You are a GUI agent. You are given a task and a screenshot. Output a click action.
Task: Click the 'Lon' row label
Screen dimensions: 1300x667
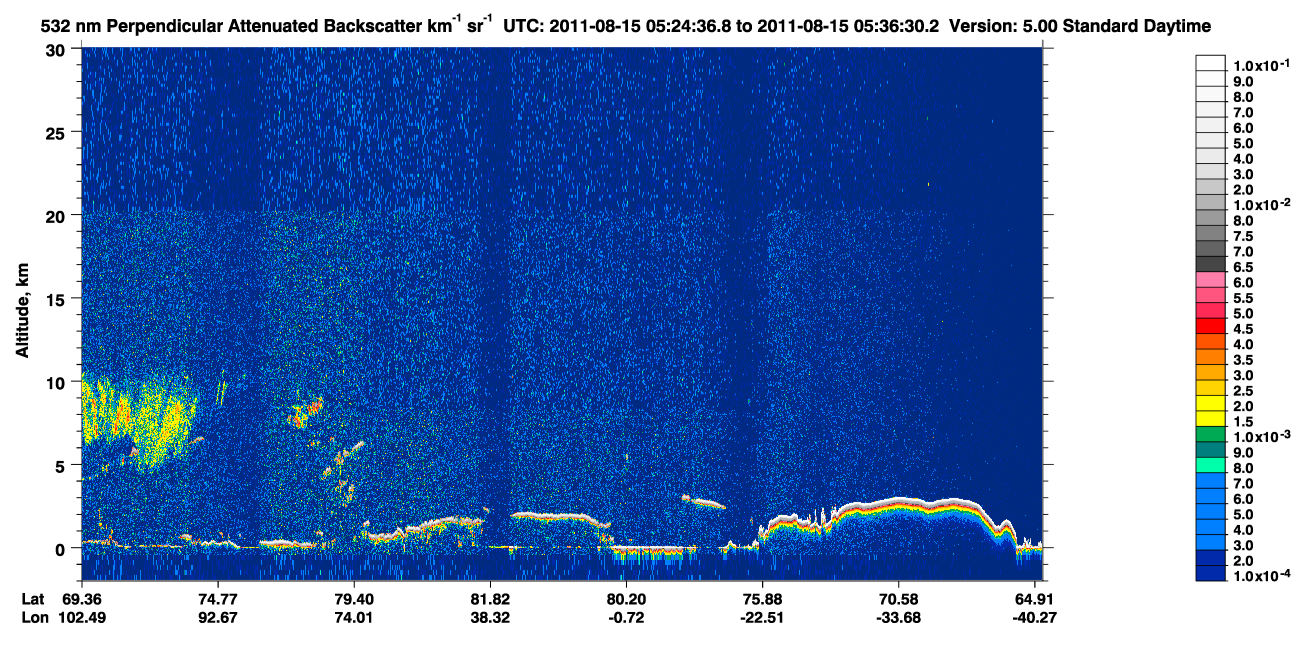(34, 617)
